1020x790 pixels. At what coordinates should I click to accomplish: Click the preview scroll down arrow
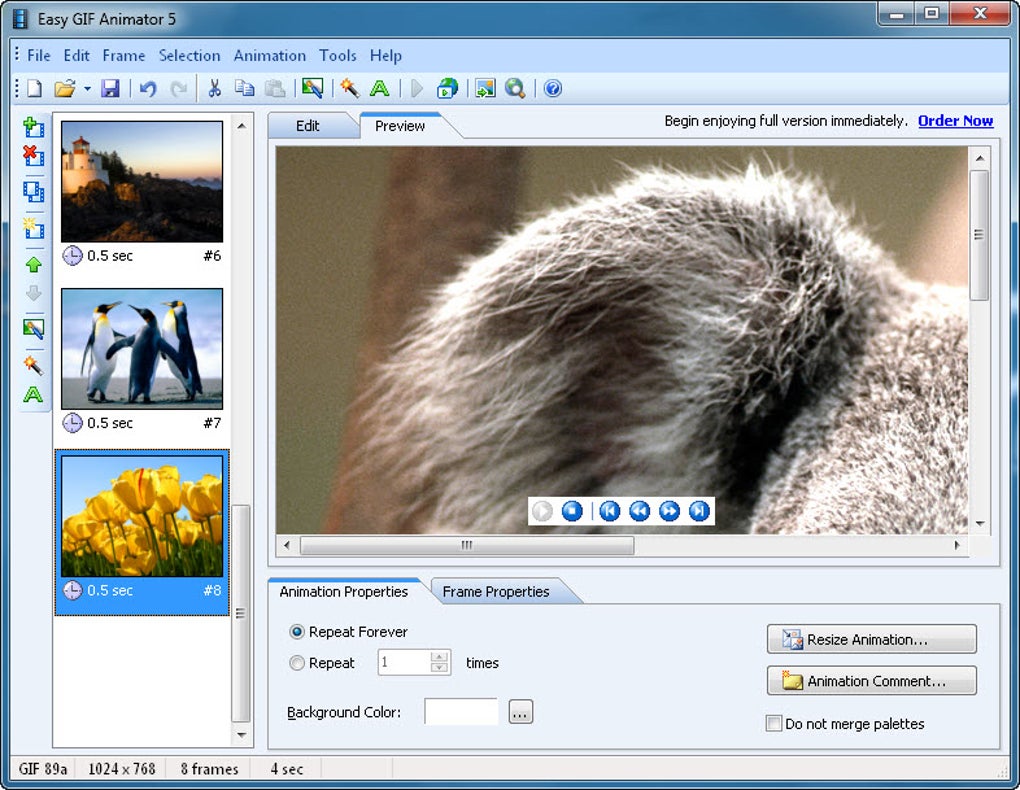980,524
